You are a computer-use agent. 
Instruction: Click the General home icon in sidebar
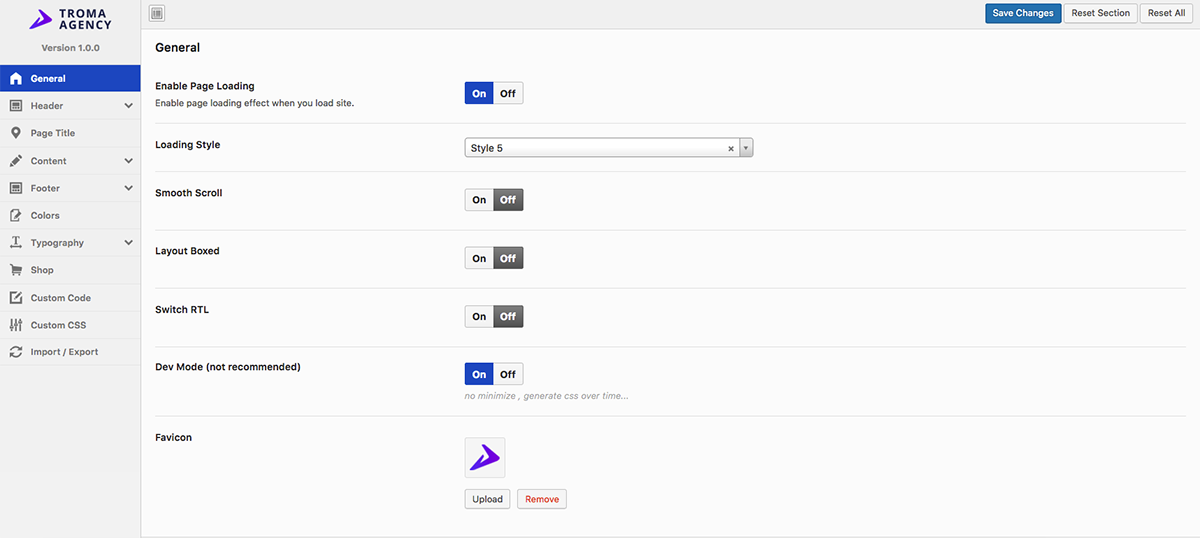click(x=15, y=78)
